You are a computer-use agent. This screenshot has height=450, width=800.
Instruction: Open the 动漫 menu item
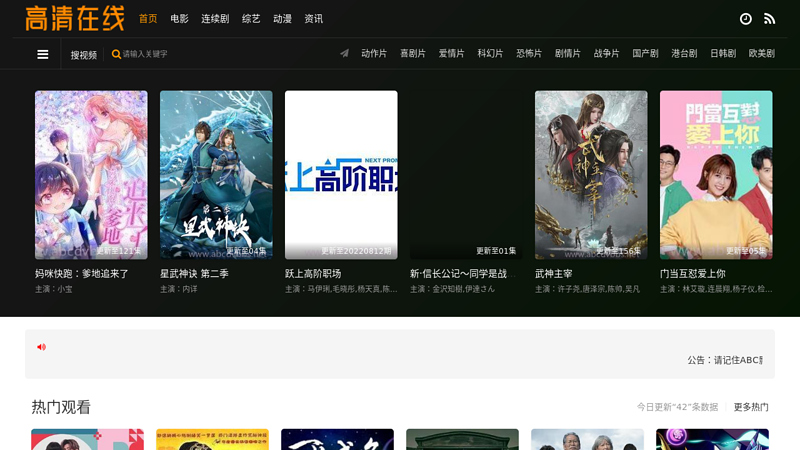point(282,19)
